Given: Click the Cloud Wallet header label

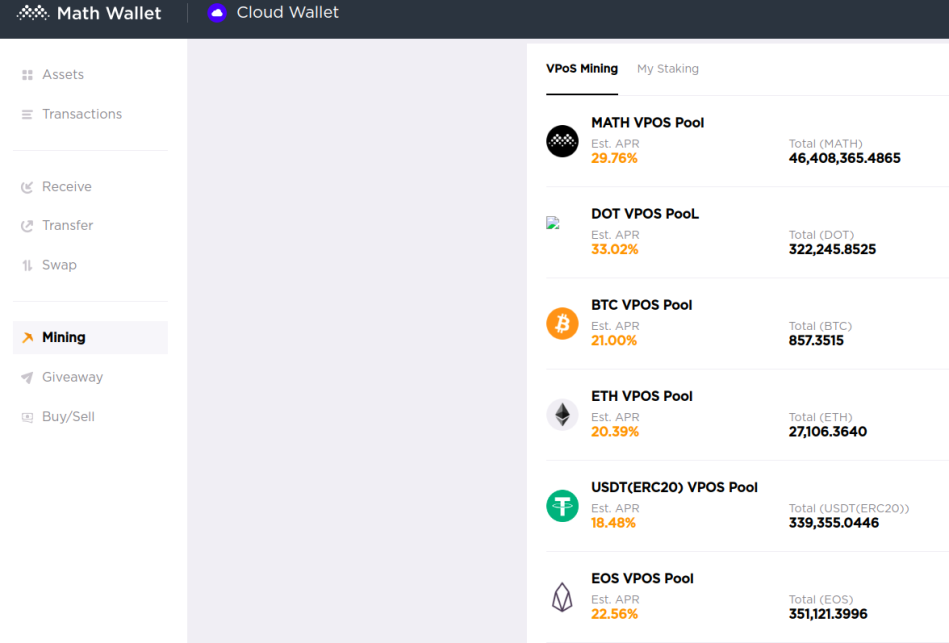Looking at the screenshot, I should click(x=287, y=12).
